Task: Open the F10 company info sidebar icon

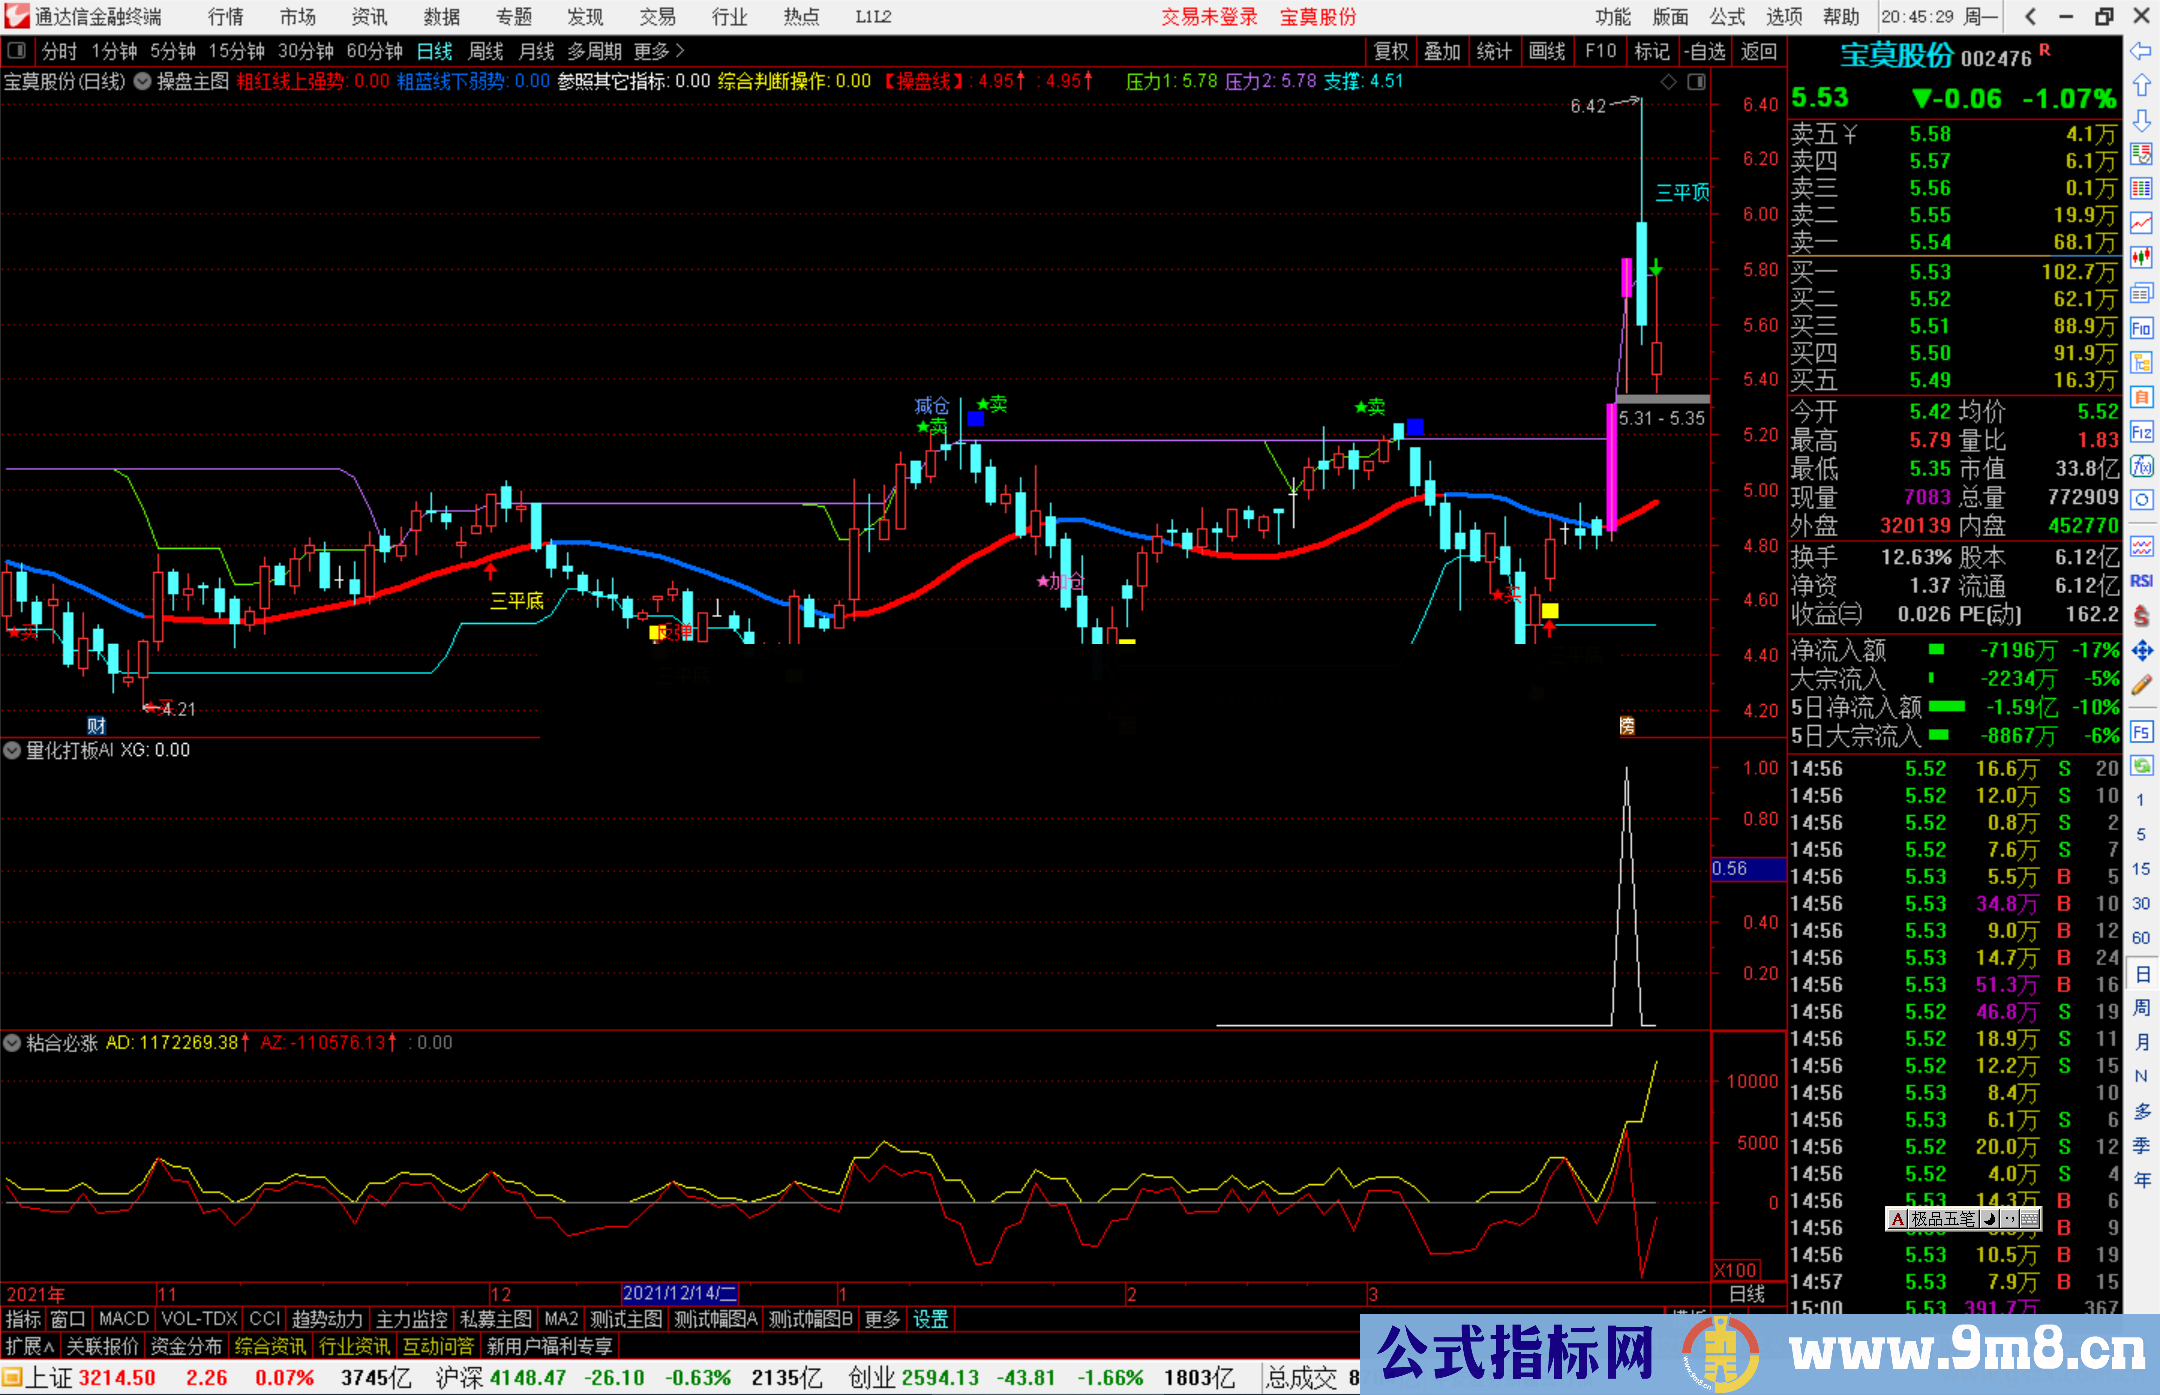Action: [2141, 328]
